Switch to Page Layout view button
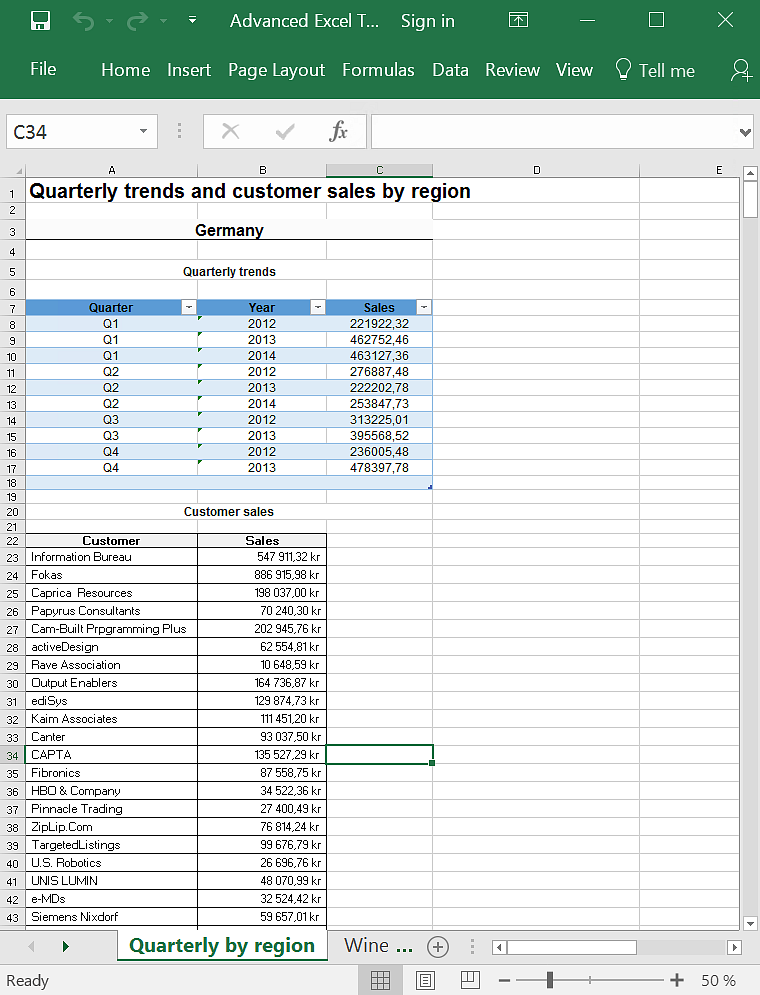760x995 pixels. [425, 979]
